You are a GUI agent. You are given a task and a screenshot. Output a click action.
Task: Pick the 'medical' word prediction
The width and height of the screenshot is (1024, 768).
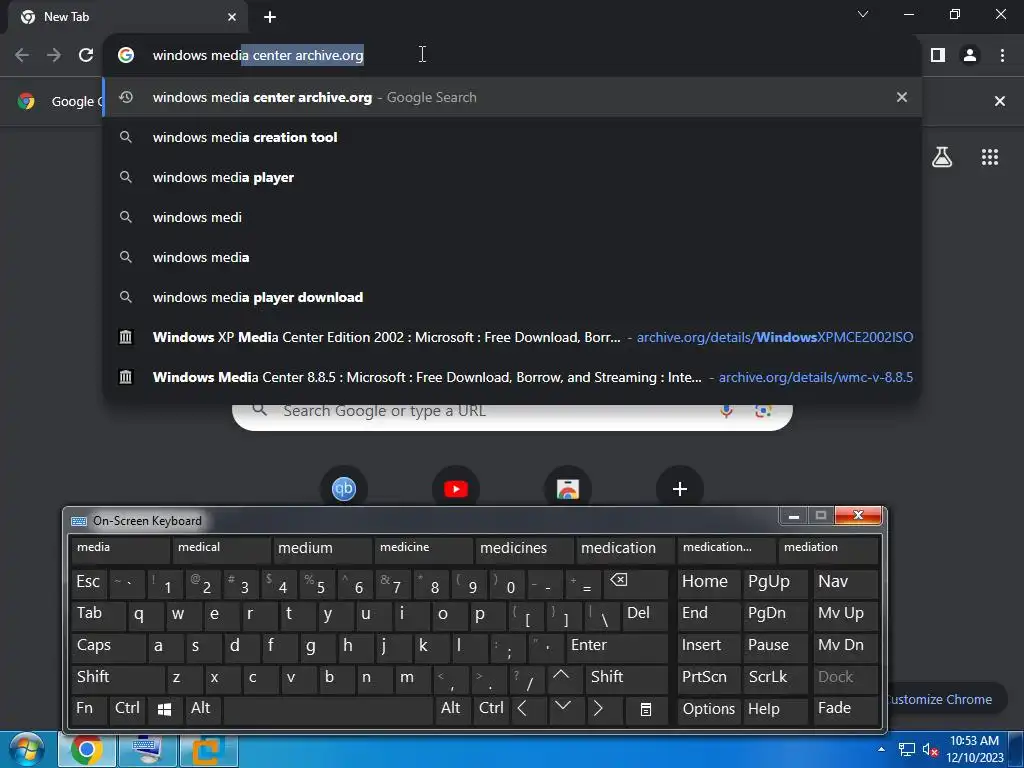point(221,550)
